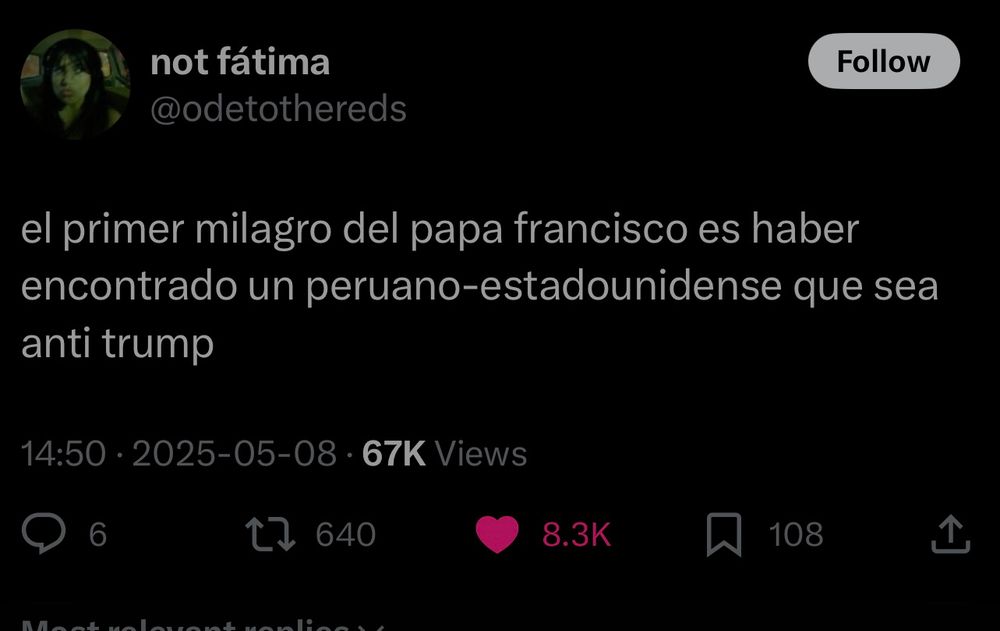Image resolution: width=1000 pixels, height=631 pixels.
Task: Click the 14:50 timestamp
Action: [63, 454]
